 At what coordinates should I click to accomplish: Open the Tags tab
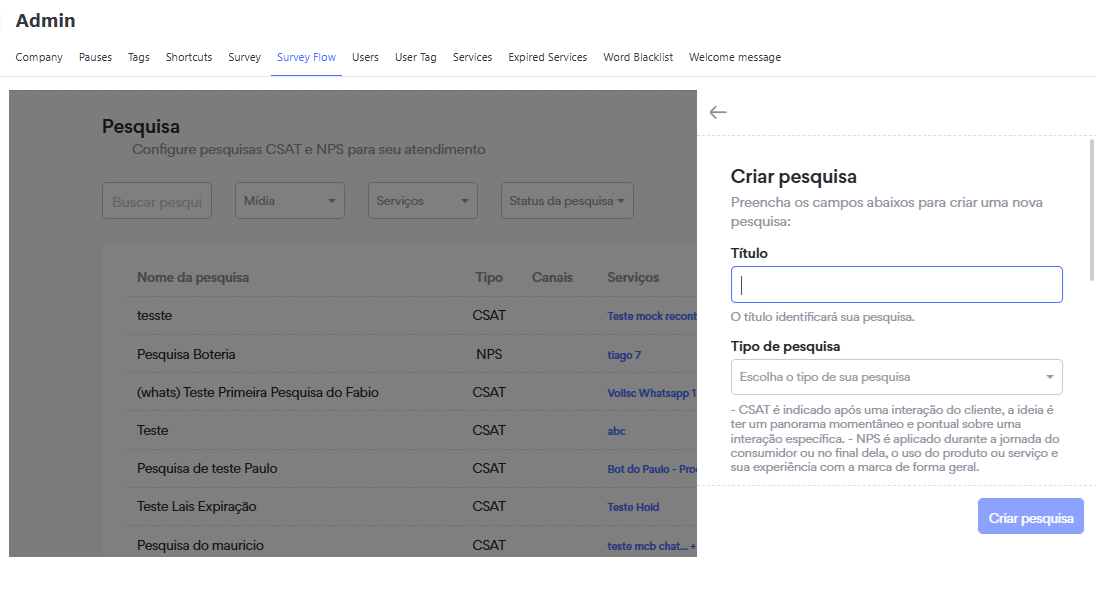(138, 57)
